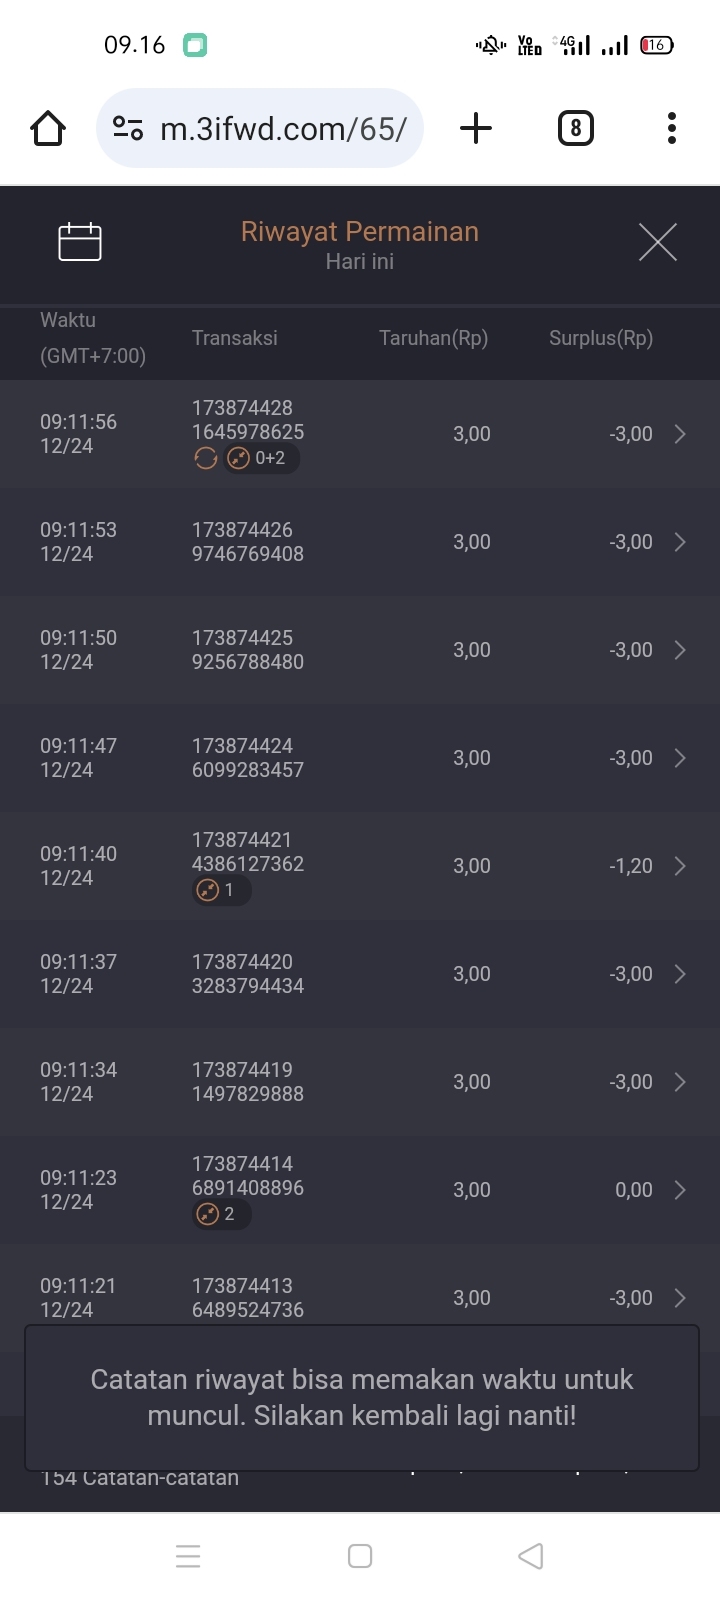Open the calendar date filter icon

coord(80,242)
